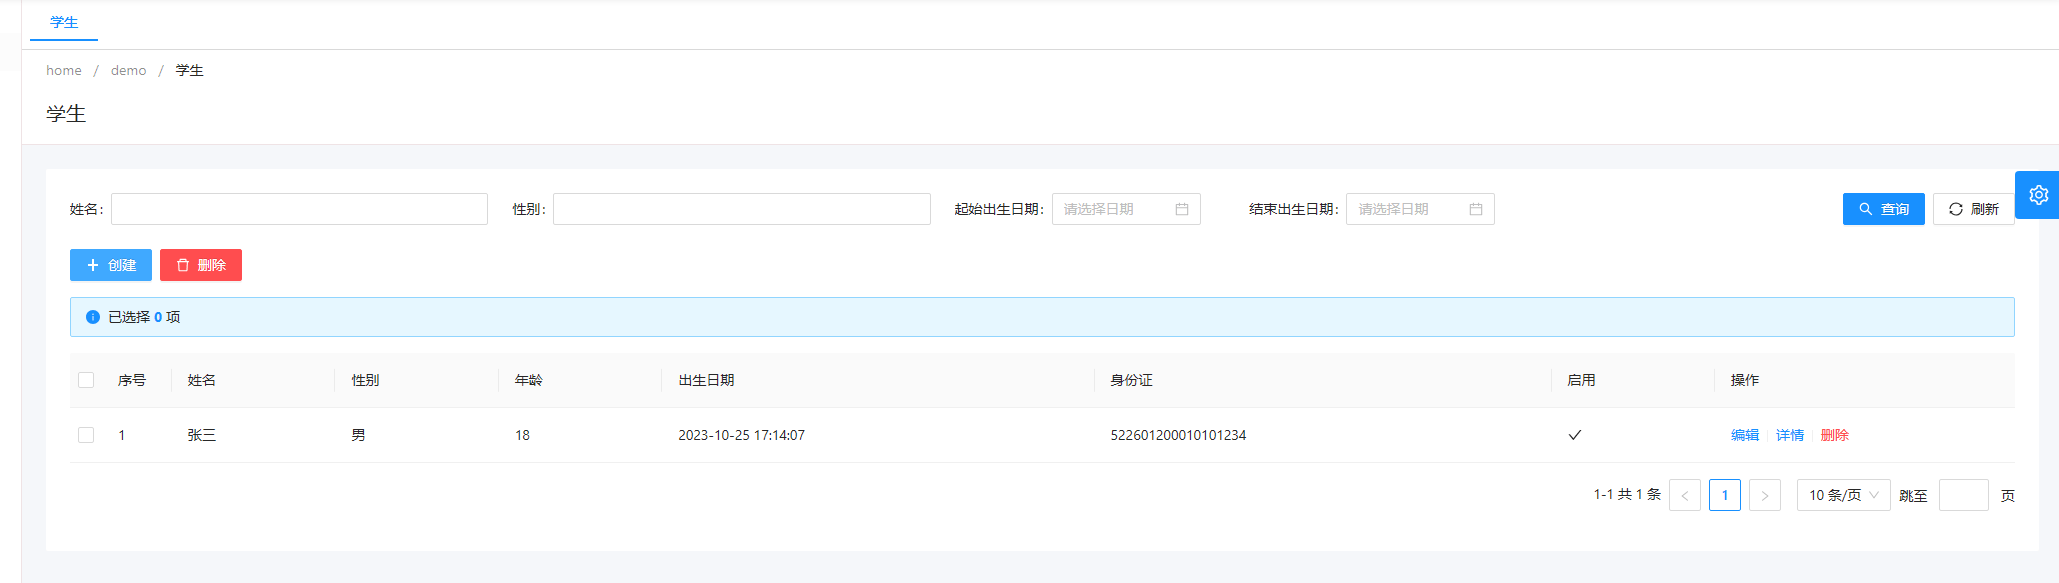Click the 姓名 column header
Image resolution: width=2059 pixels, height=583 pixels.
pos(202,380)
